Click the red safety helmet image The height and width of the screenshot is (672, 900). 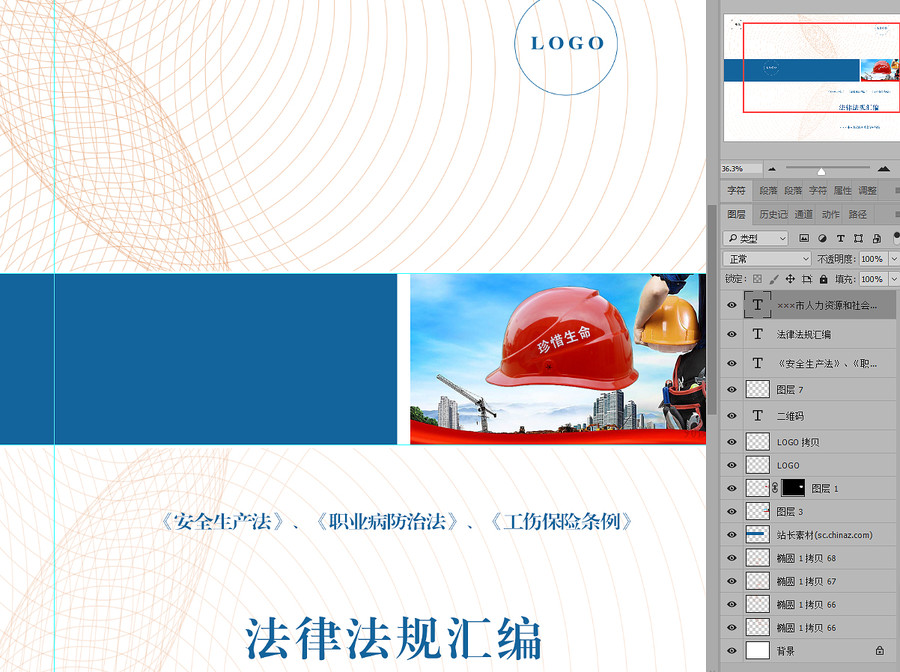562,337
